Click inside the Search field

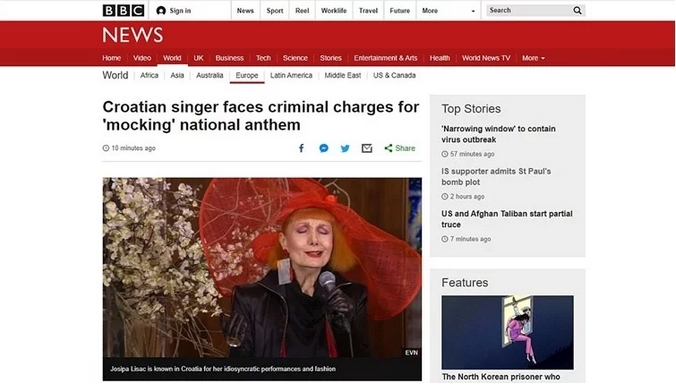529,10
